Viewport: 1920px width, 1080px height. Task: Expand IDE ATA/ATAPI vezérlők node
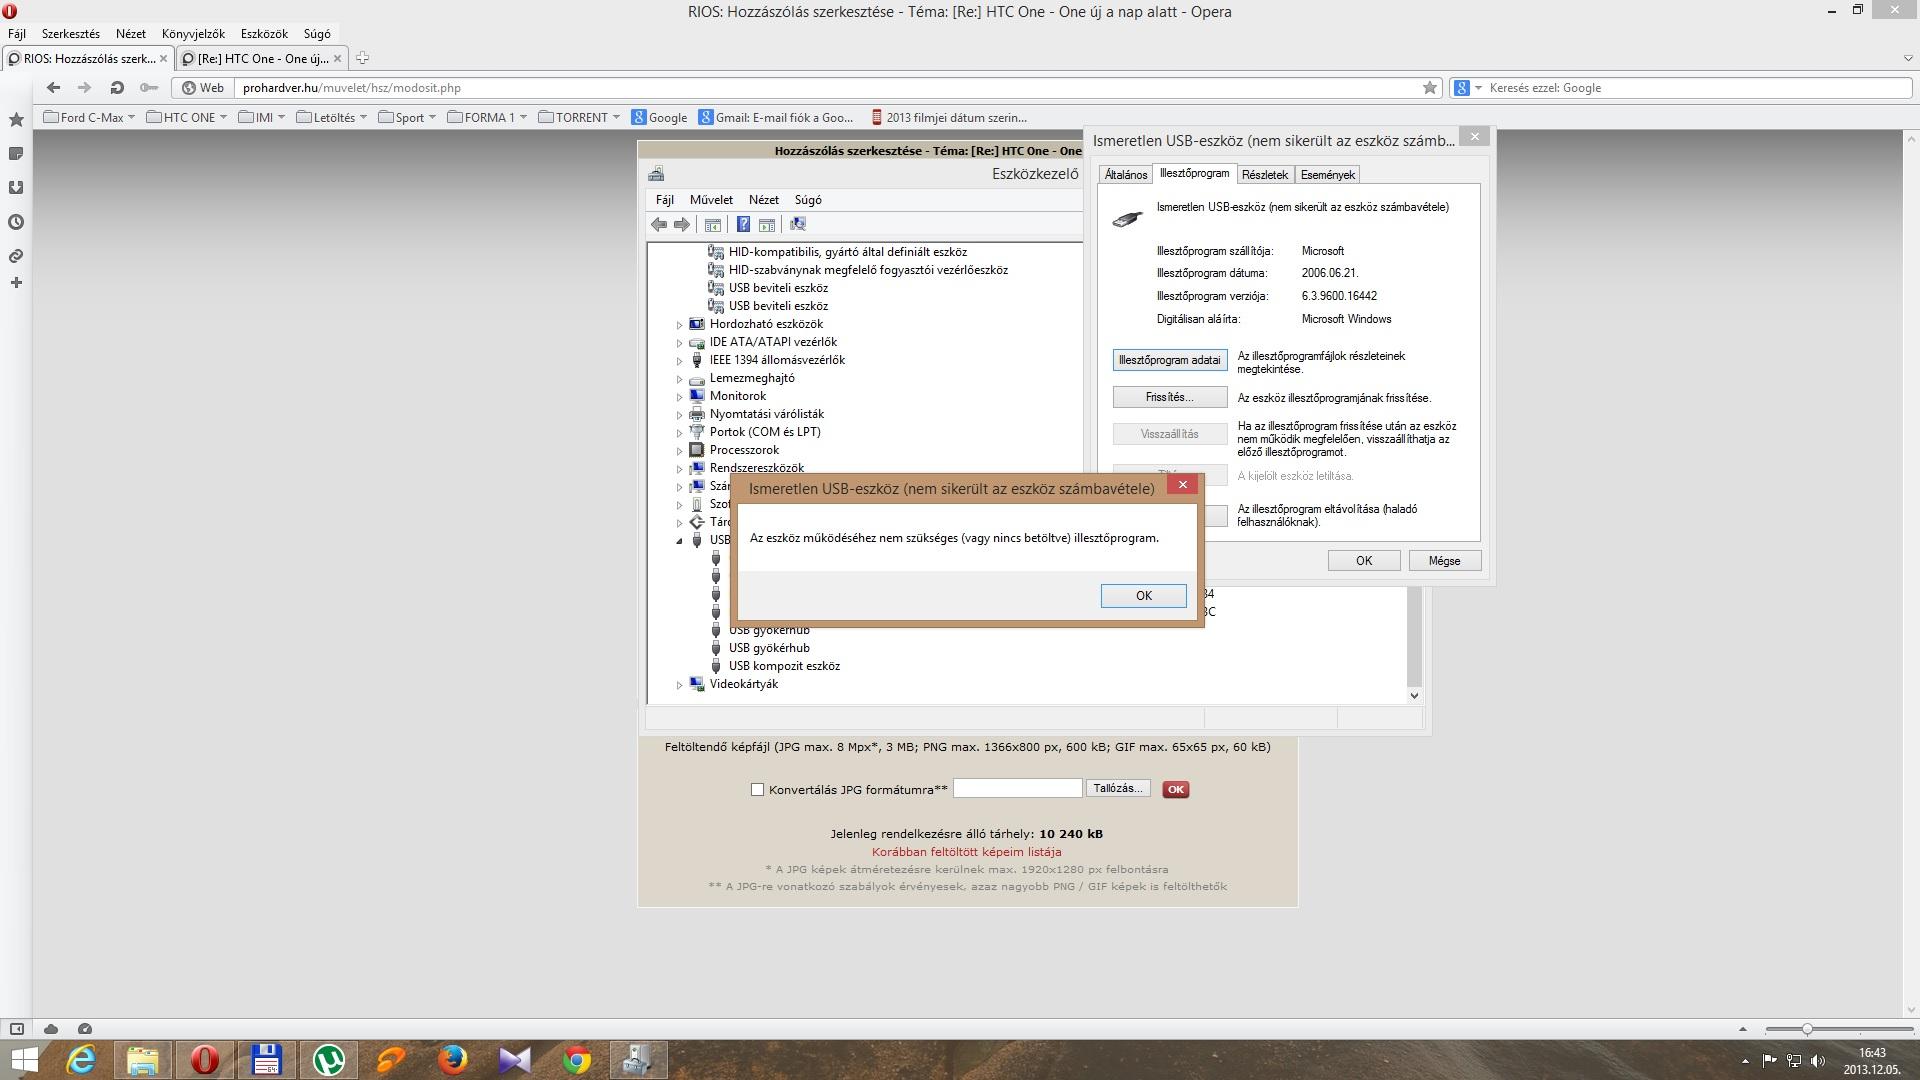click(x=680, y=343)
